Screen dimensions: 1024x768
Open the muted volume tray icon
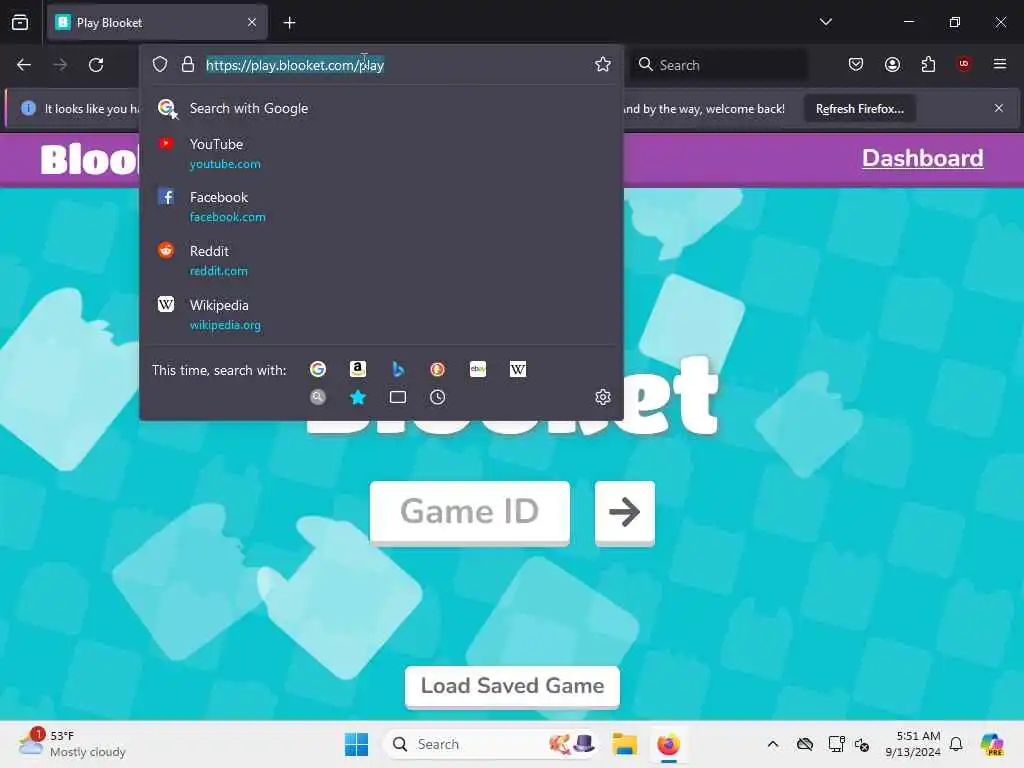(862, 744)
